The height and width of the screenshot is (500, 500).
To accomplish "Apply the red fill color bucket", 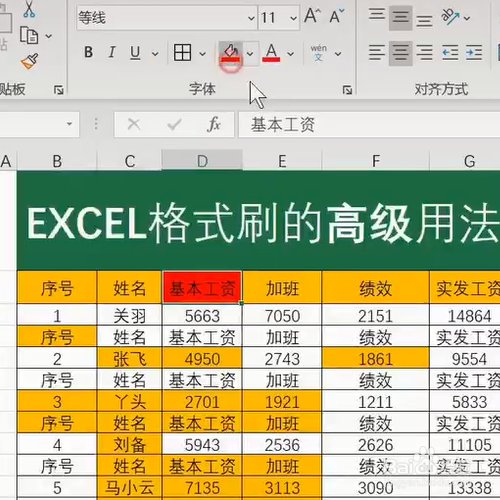I will point(230,53).
